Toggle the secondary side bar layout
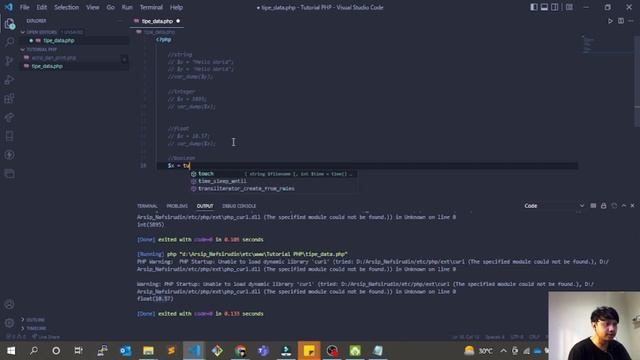Screen dimensions: 640x360 pyautogui.click(x=555, y=7)
